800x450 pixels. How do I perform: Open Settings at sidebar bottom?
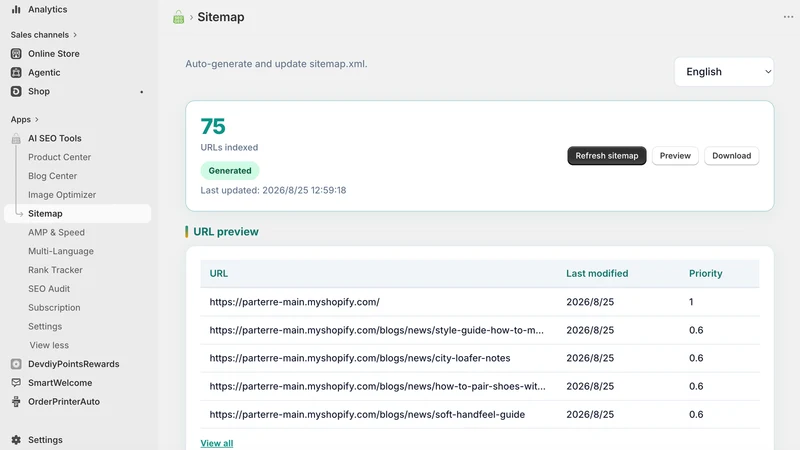click(45, 440)
